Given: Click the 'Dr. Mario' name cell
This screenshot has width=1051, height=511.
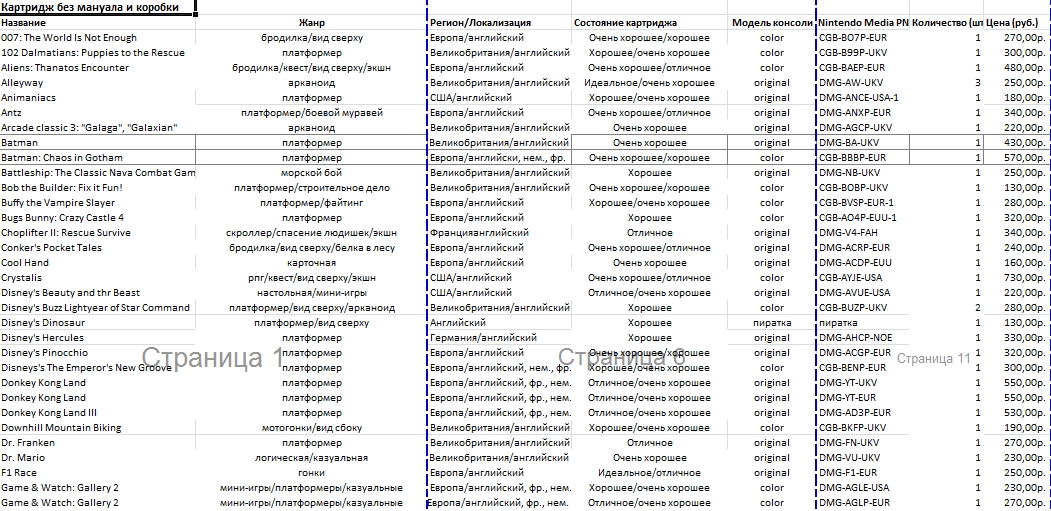Looking at the screenshot, I should tap(98, 457).
